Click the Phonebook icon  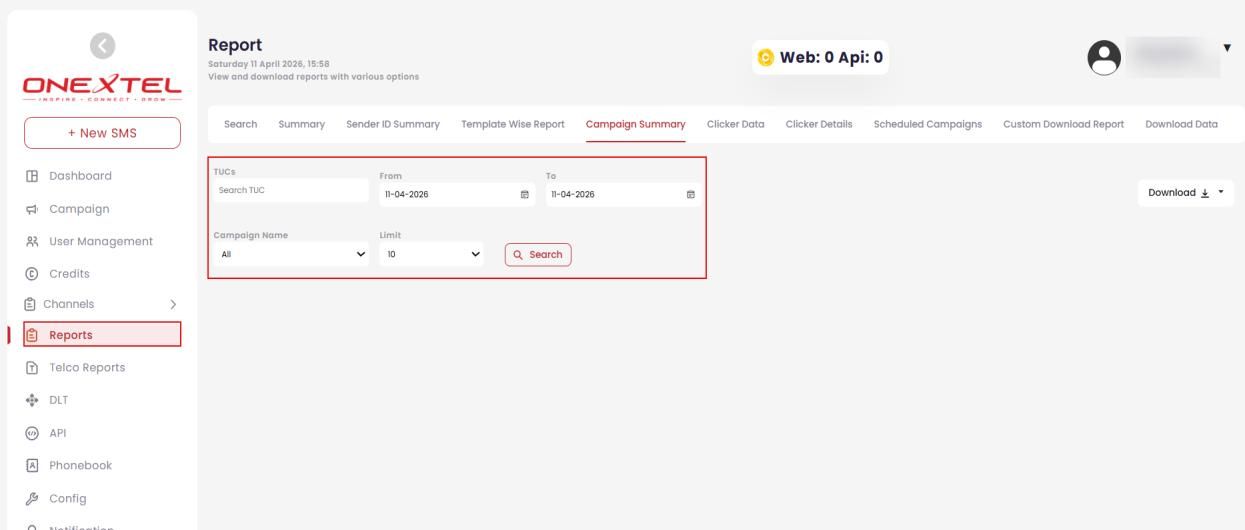[31, 466]
